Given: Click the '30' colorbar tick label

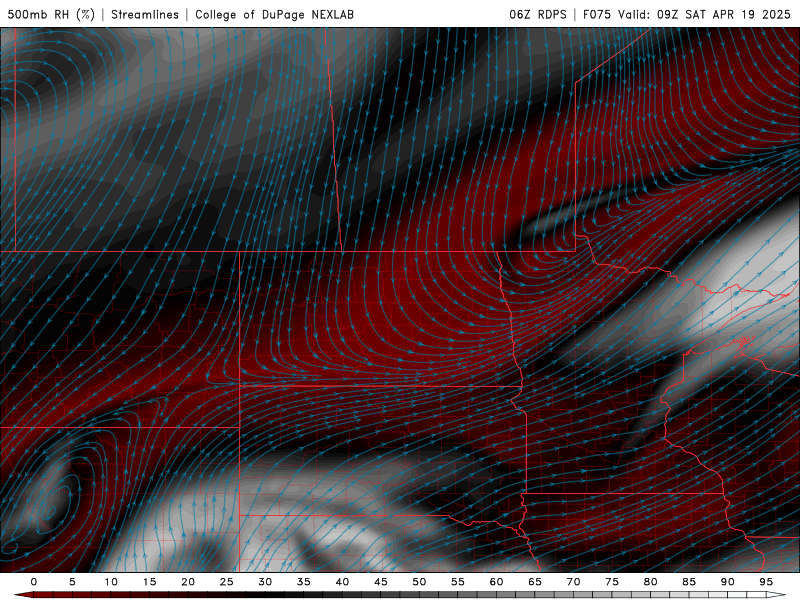Looking at the screenshot, I should click(265, 582).
